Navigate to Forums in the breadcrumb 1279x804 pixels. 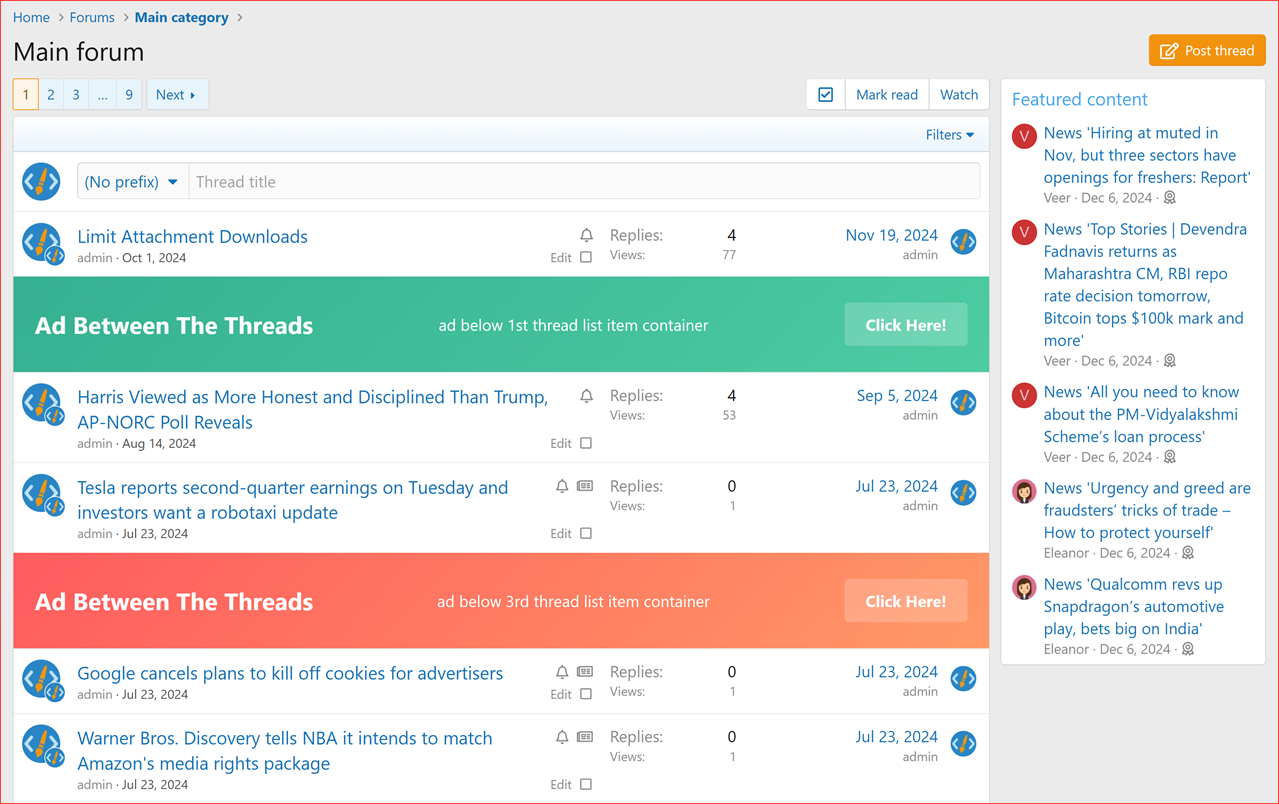(x=91, y=17)
